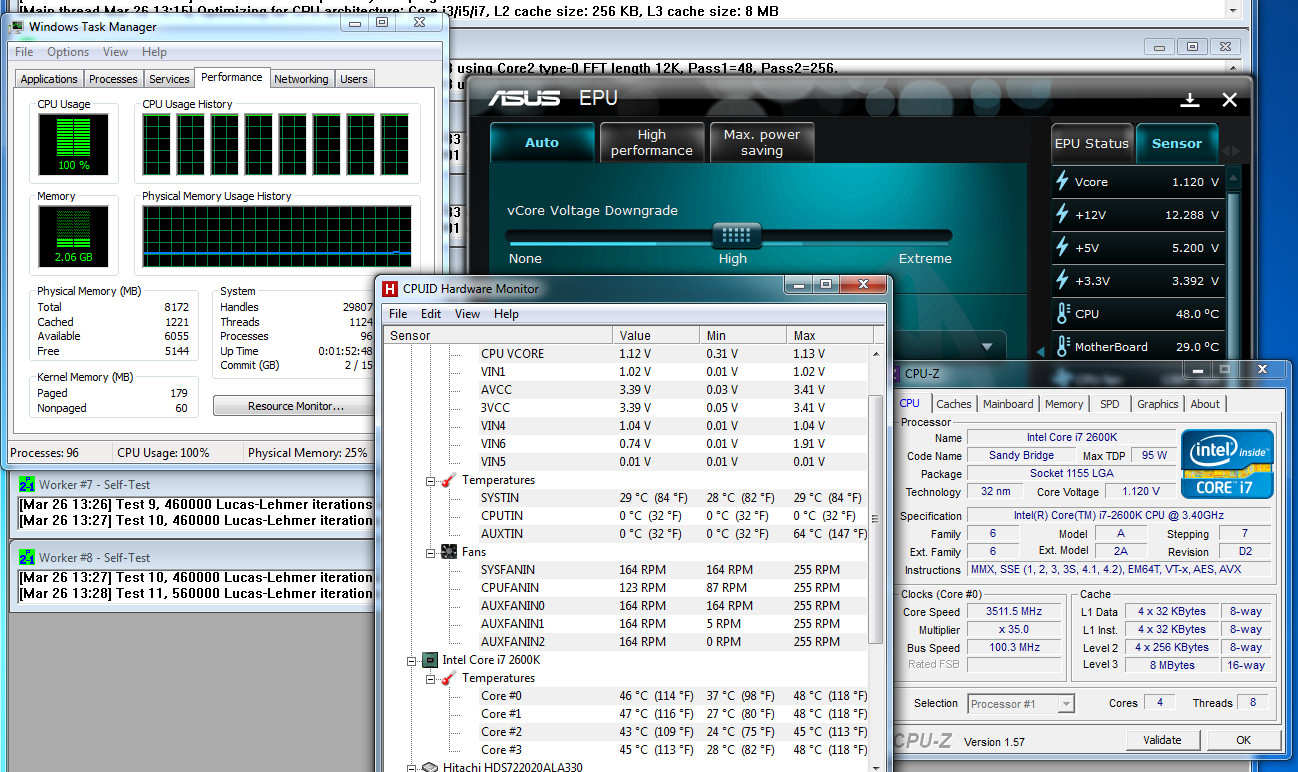Click the Resource Monitor button
The height and width of the screenshot is (772, 1298).
coord(295,406)
